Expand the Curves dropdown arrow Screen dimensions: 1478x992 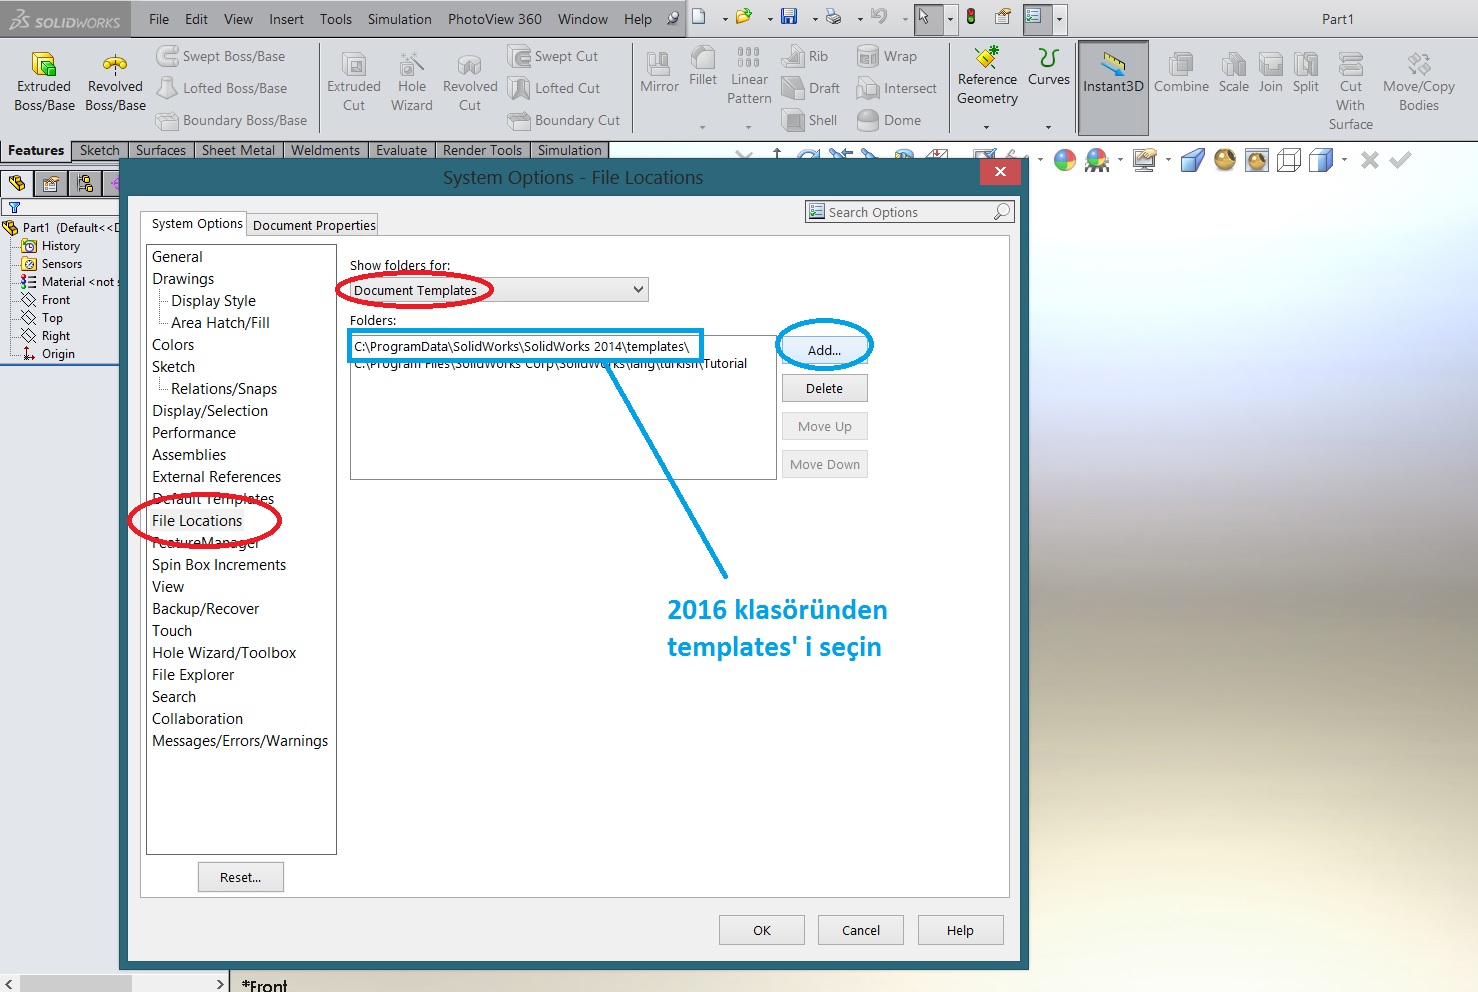[1048, 127]
